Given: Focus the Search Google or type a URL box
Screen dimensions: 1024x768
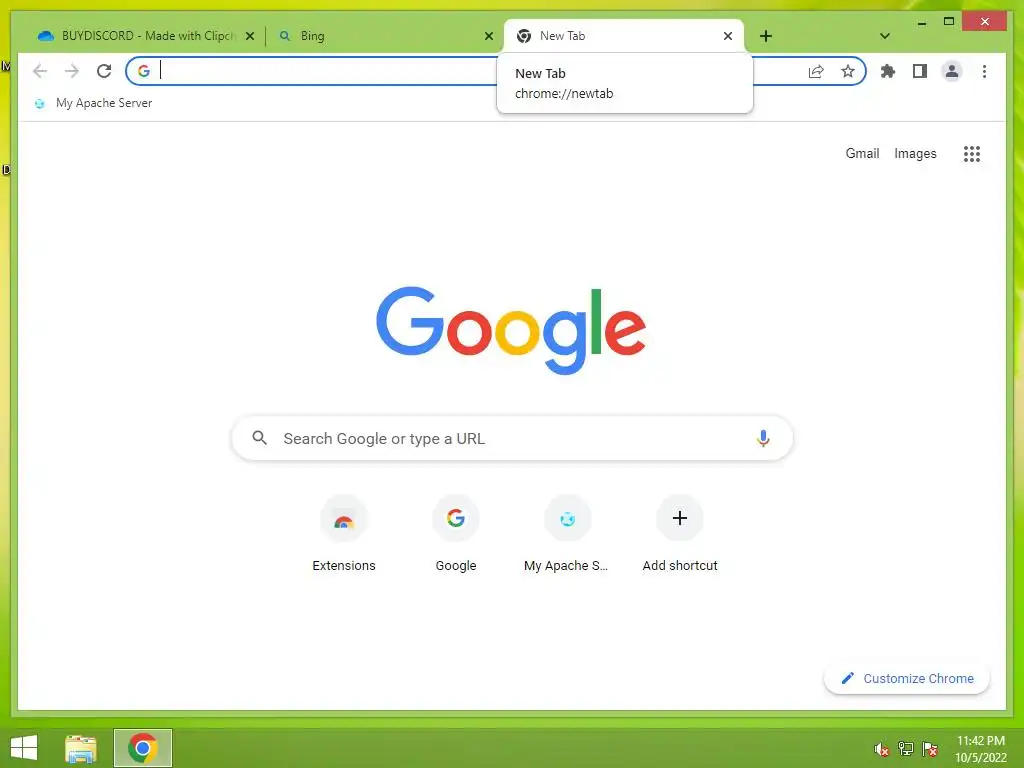Looking at the screenshot, I should pyautogui.click(x=512, y=438).
